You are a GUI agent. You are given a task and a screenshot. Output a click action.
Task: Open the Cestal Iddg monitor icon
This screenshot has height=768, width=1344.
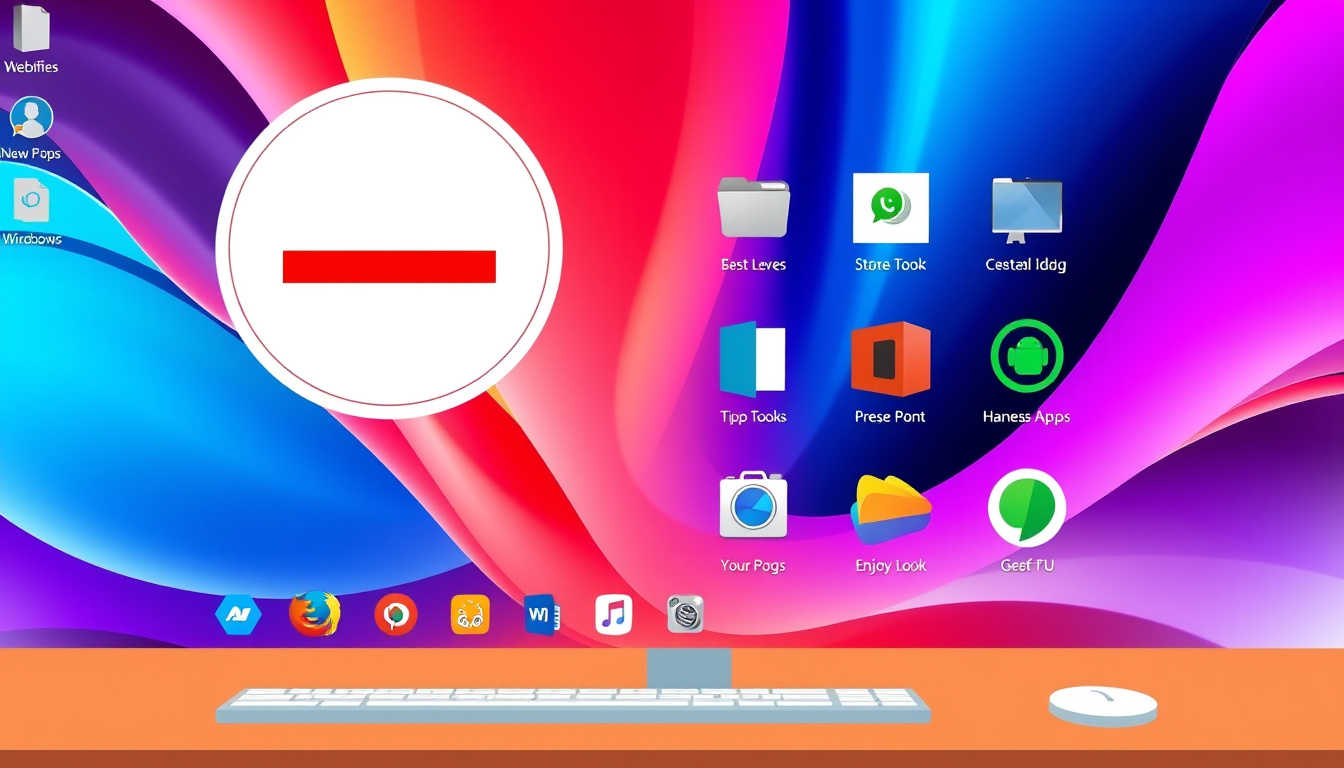click(1026, 210)
